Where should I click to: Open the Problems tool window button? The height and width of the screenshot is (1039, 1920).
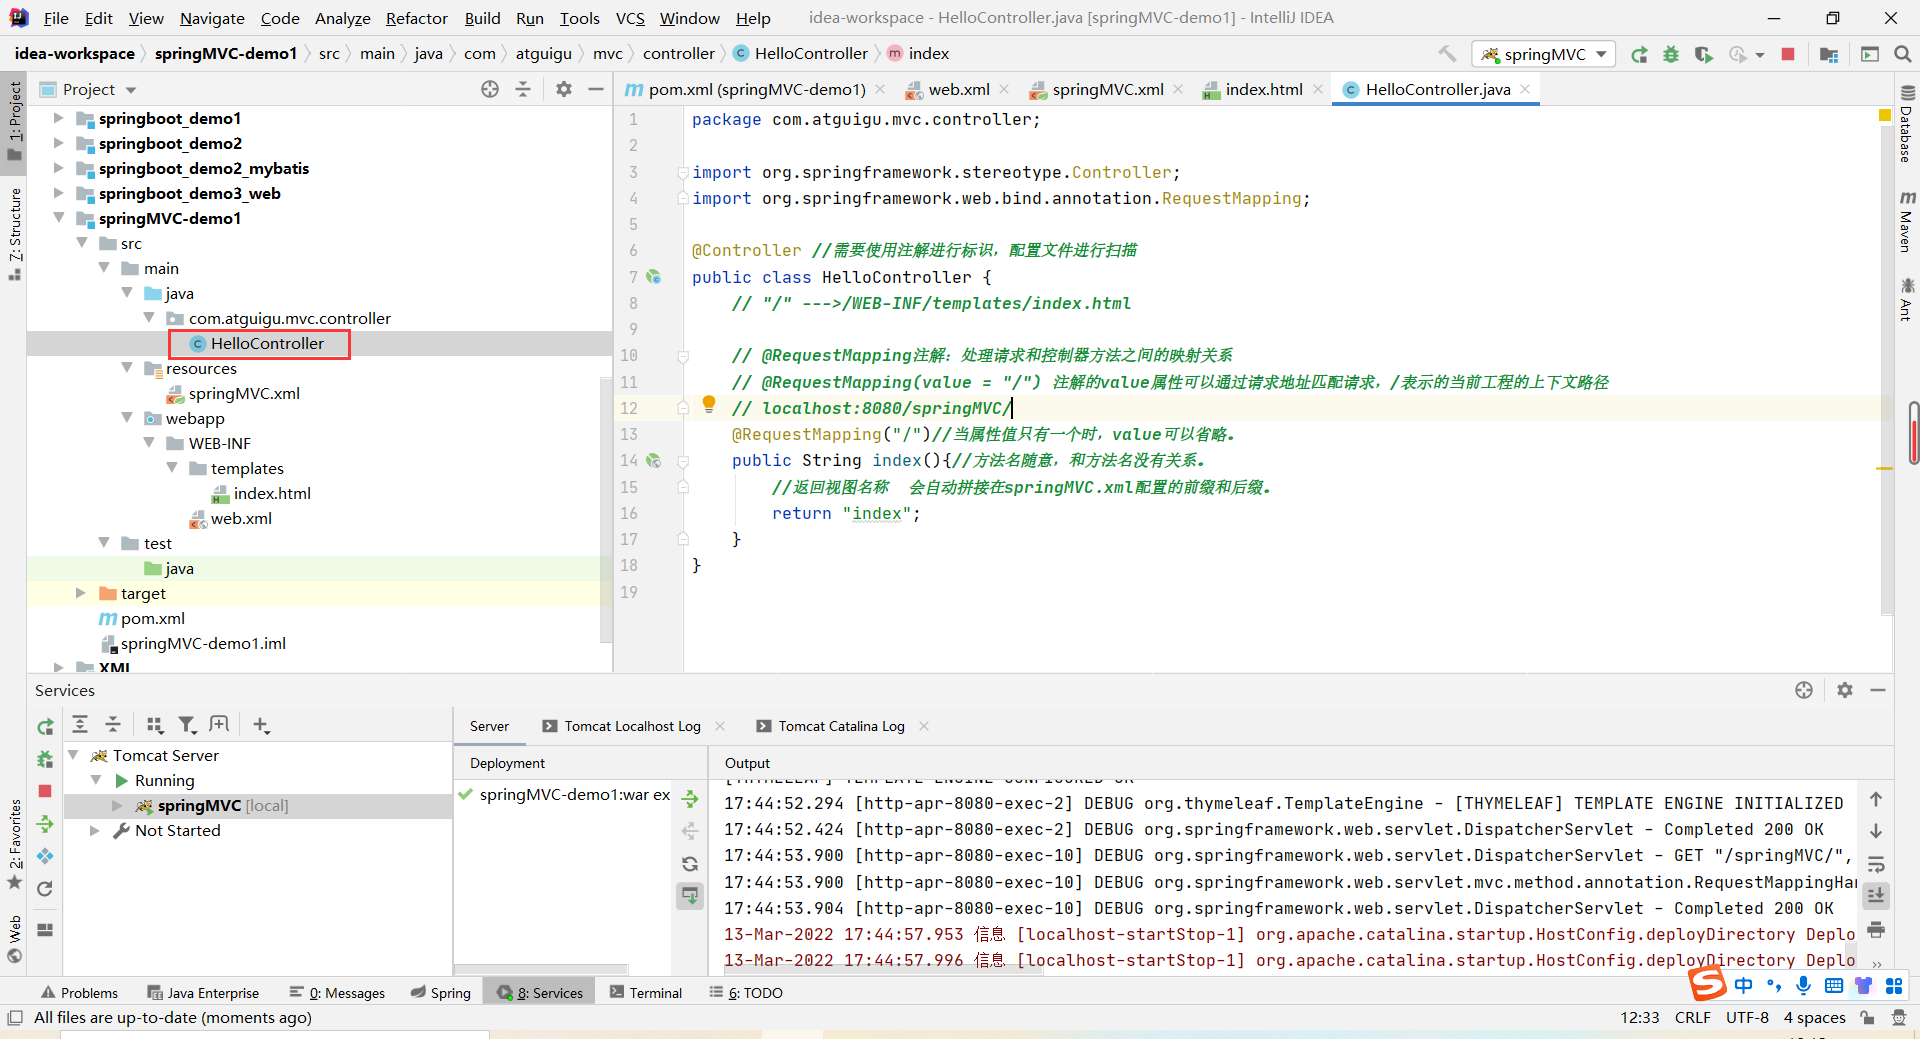[x=80, y=992]
